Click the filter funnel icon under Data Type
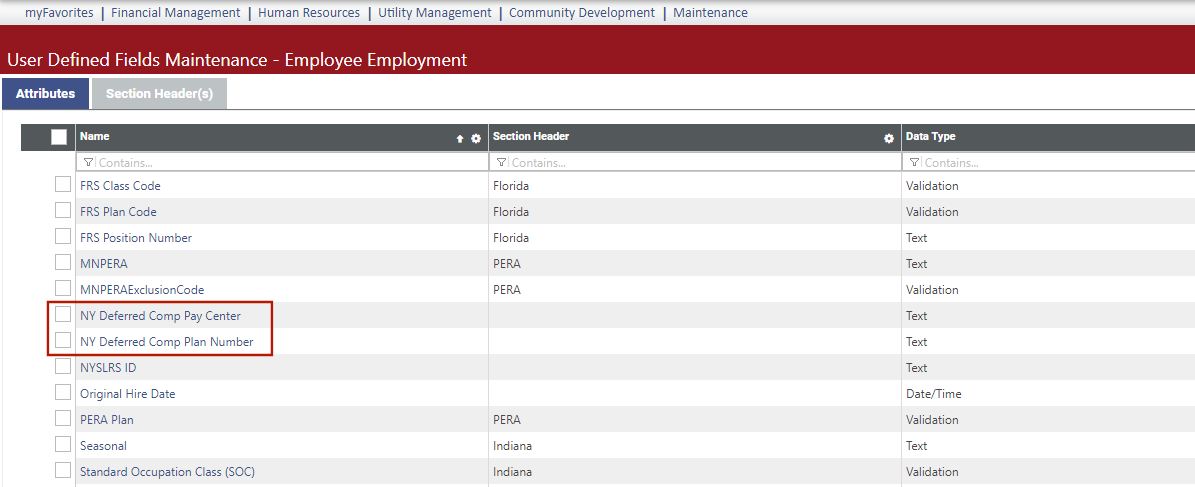 point(914,162)
